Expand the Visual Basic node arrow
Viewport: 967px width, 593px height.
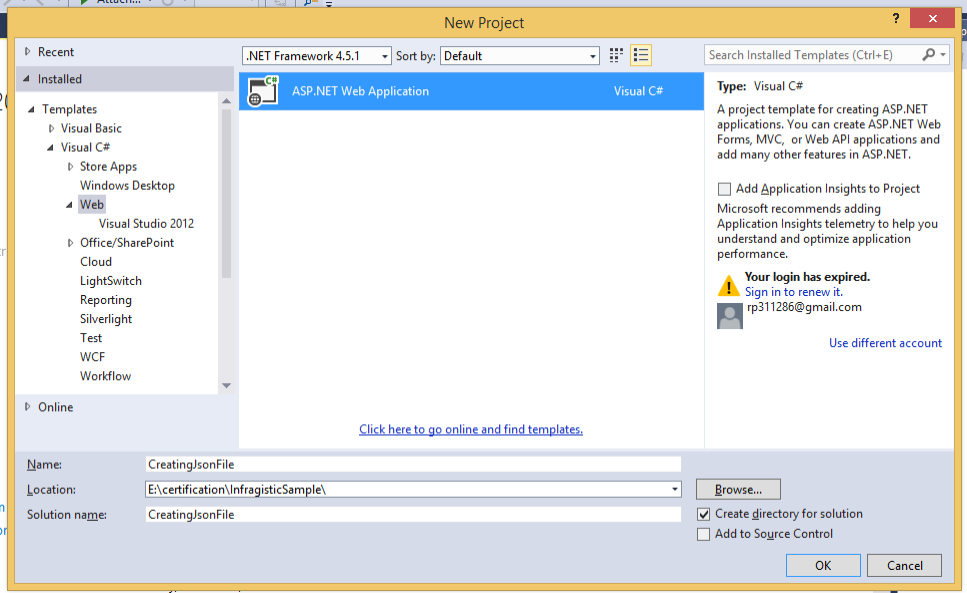(x=51, y=128)
